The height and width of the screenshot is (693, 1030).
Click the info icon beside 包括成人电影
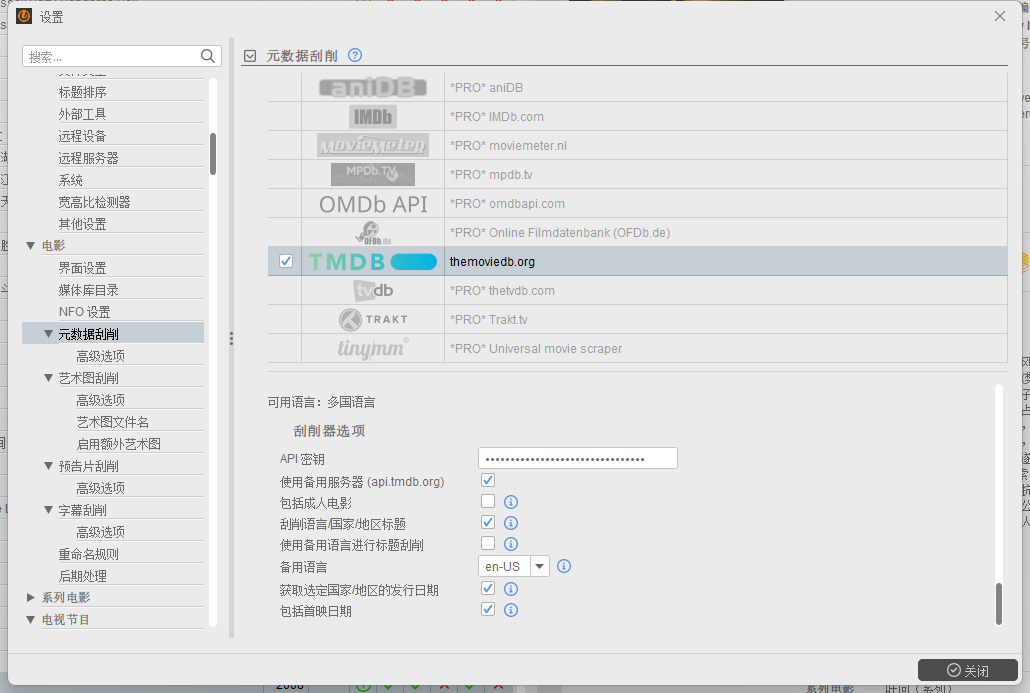click(511, 501)
